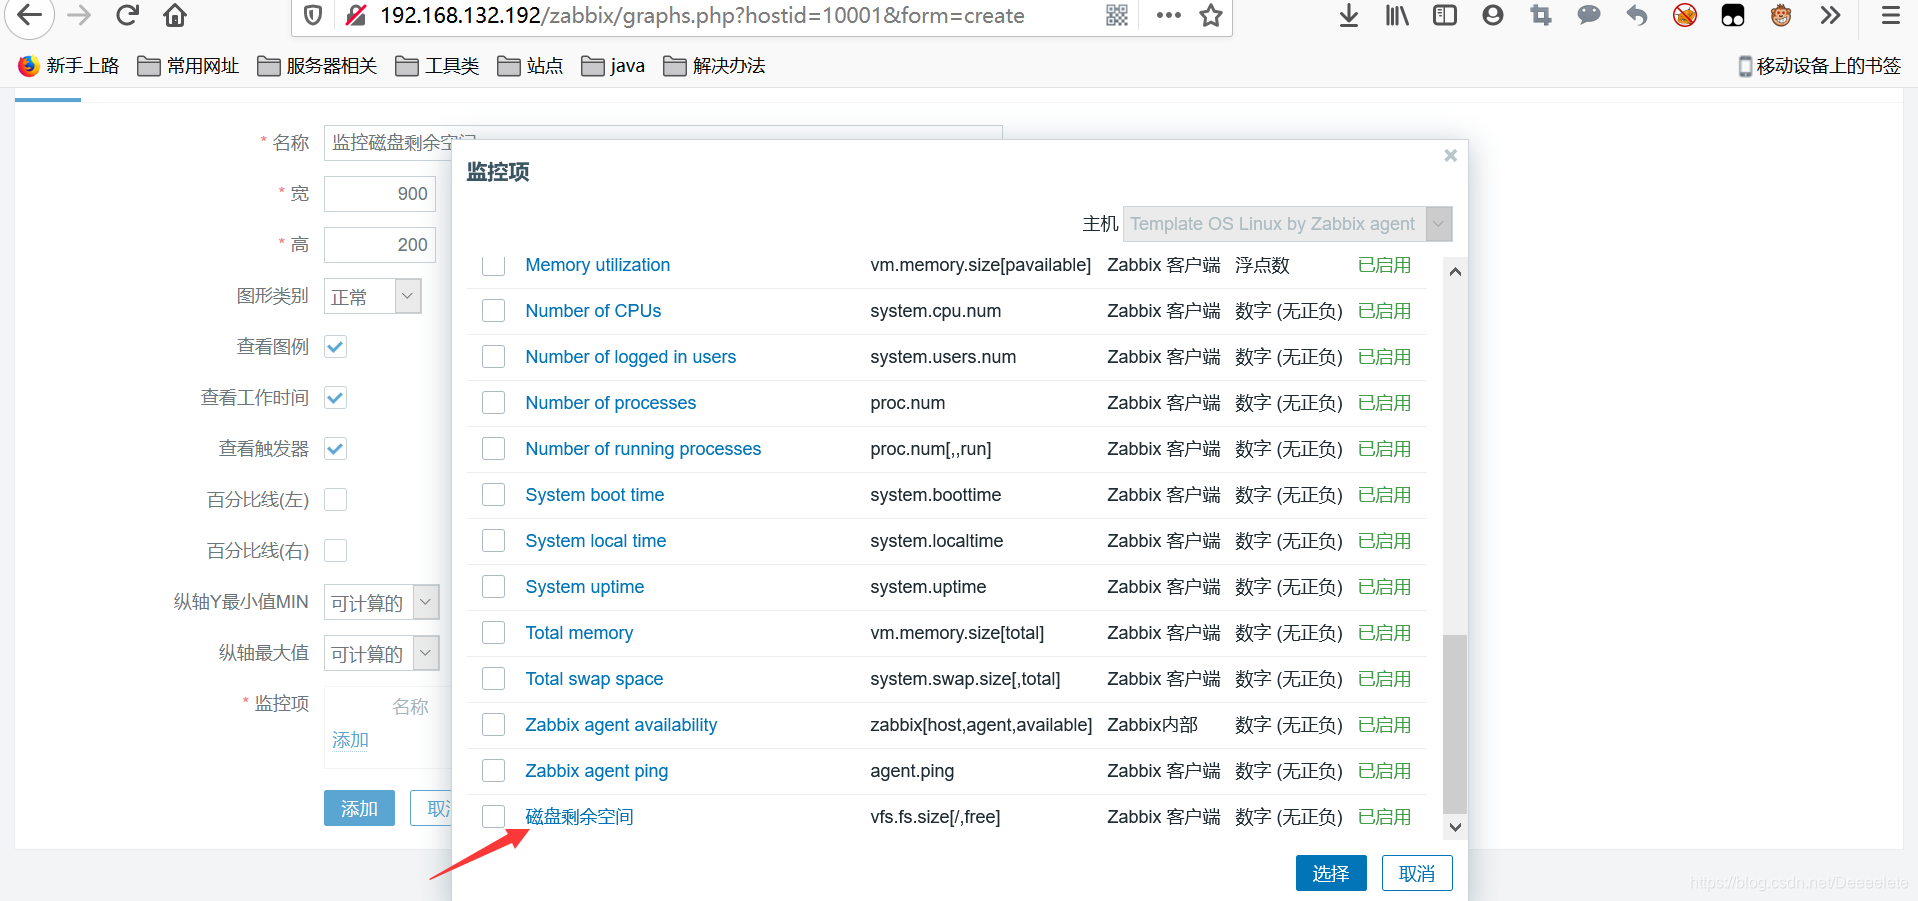Open 移动设备上的书签 folder
The height and width of the screenshot is (901, 1918).
tap(1819, 66)
